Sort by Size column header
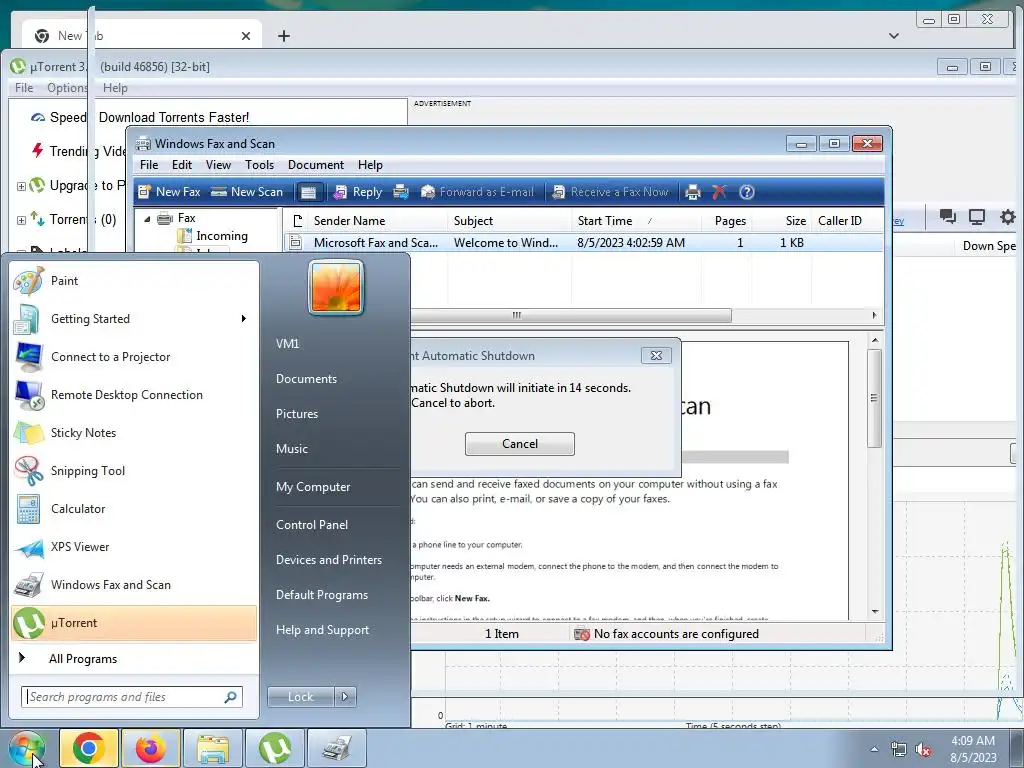The height and width of the screenshot is (768, 1024). pos(781,221)
